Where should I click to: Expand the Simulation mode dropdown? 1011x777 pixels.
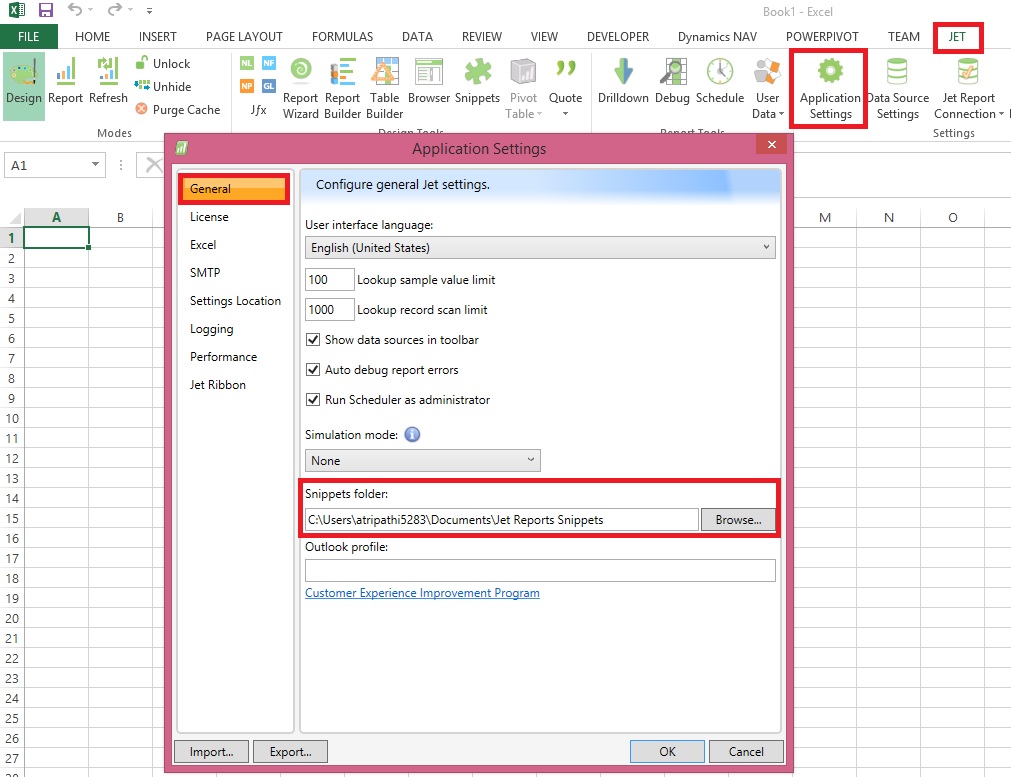click(x=422, y=460)
